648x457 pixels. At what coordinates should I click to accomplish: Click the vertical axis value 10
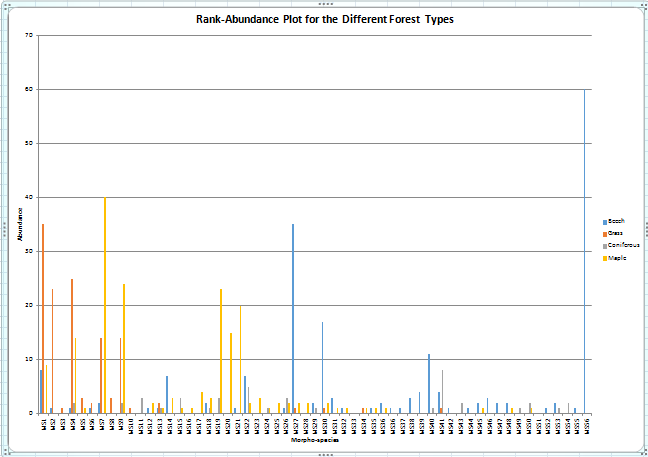(29, 359)
